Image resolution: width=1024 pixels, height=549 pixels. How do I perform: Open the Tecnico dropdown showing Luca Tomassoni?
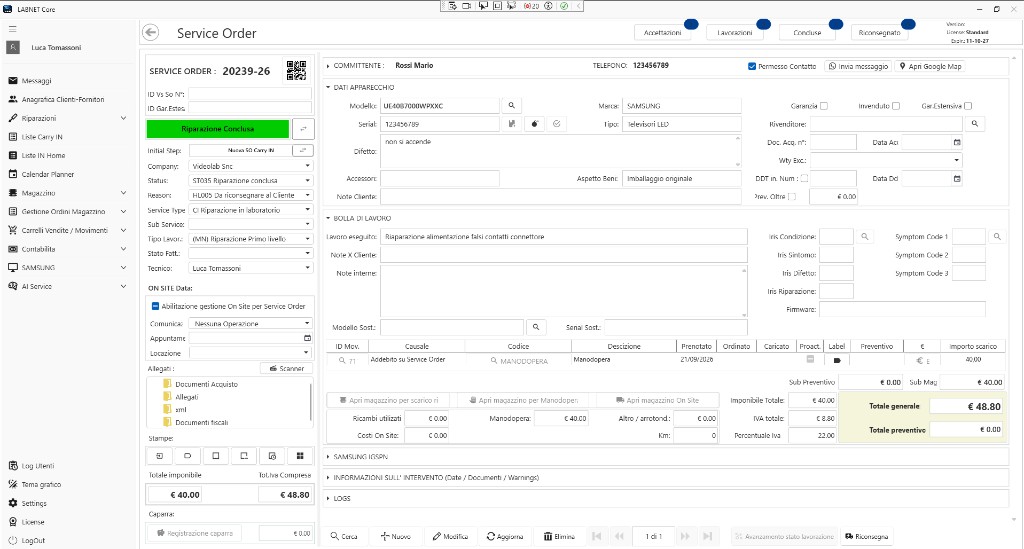pos(251,268)
